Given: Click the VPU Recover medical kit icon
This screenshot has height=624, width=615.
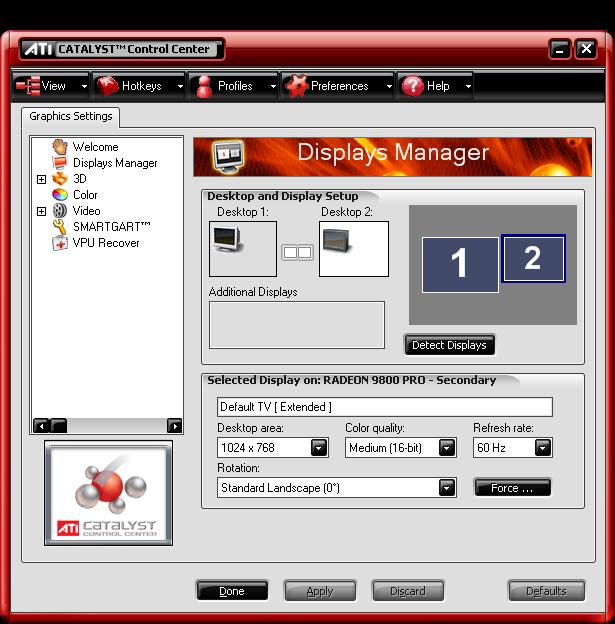Looking at the screenshot, I should tap(60, 243).
